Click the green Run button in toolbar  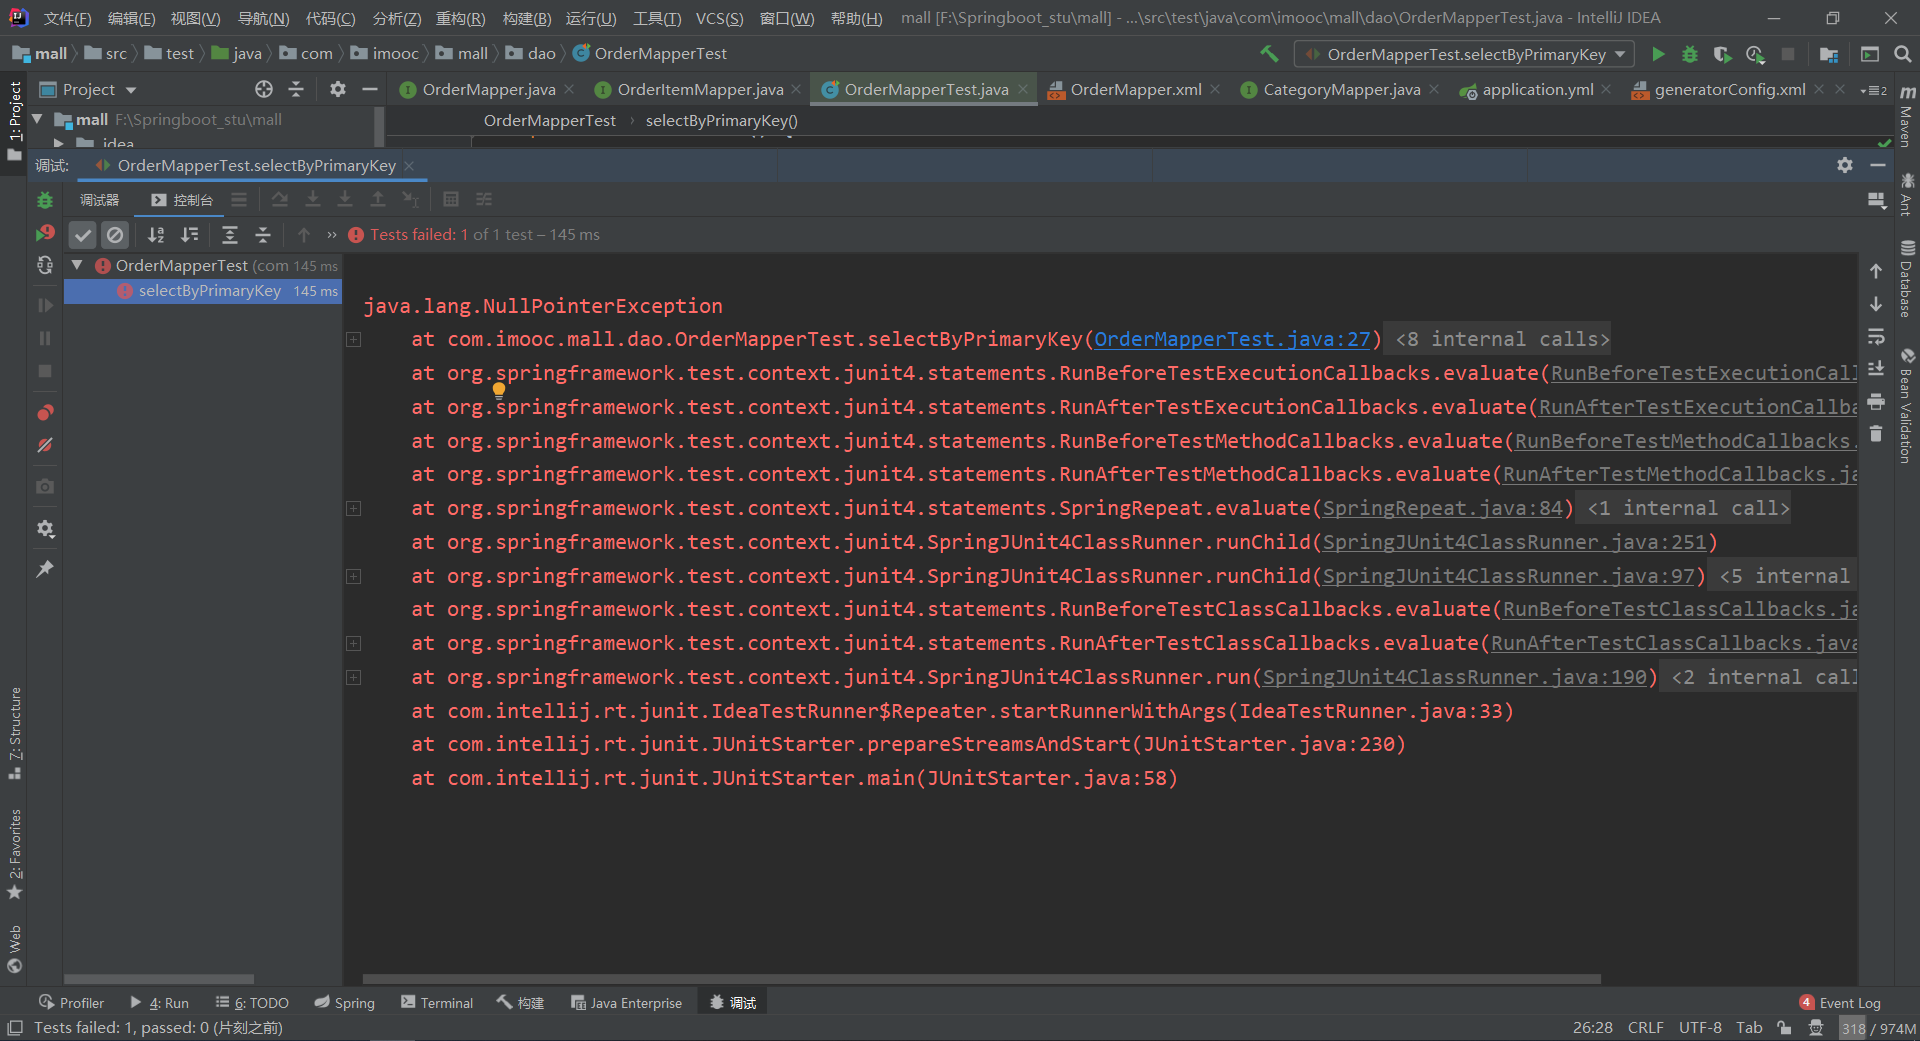click(1658, 54)
